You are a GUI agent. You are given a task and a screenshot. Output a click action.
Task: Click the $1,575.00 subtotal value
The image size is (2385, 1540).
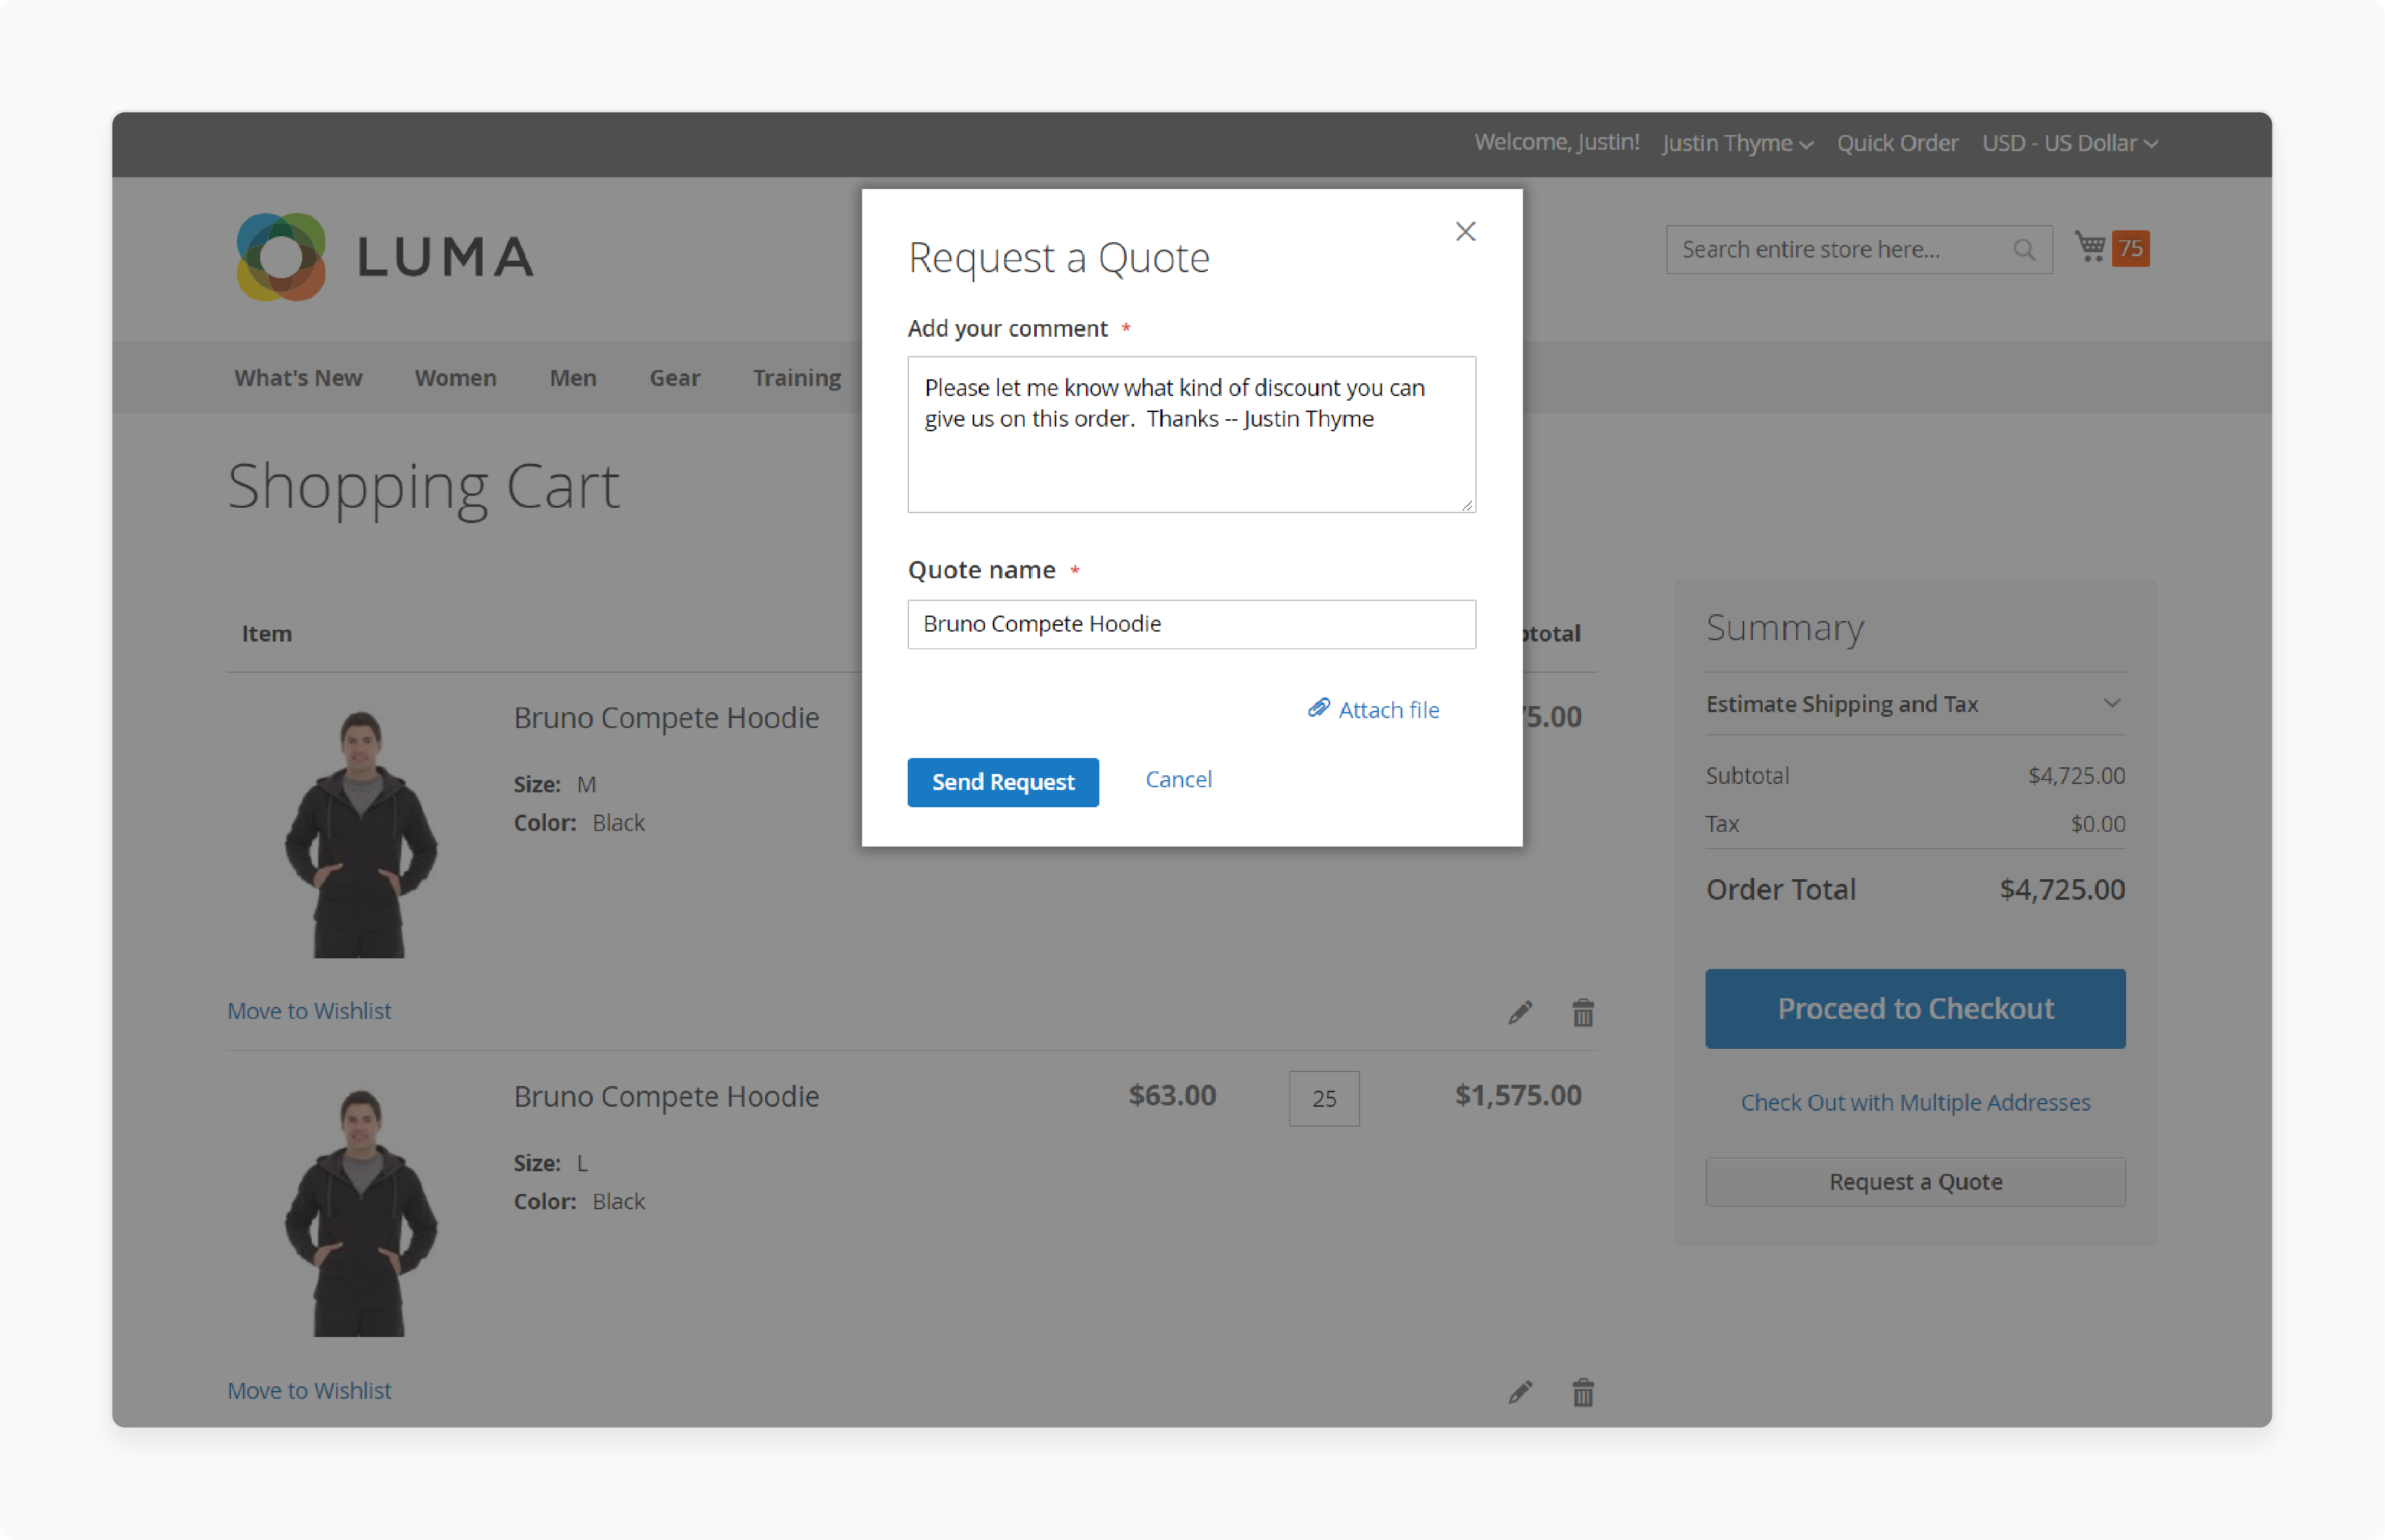point(1518,1096)
